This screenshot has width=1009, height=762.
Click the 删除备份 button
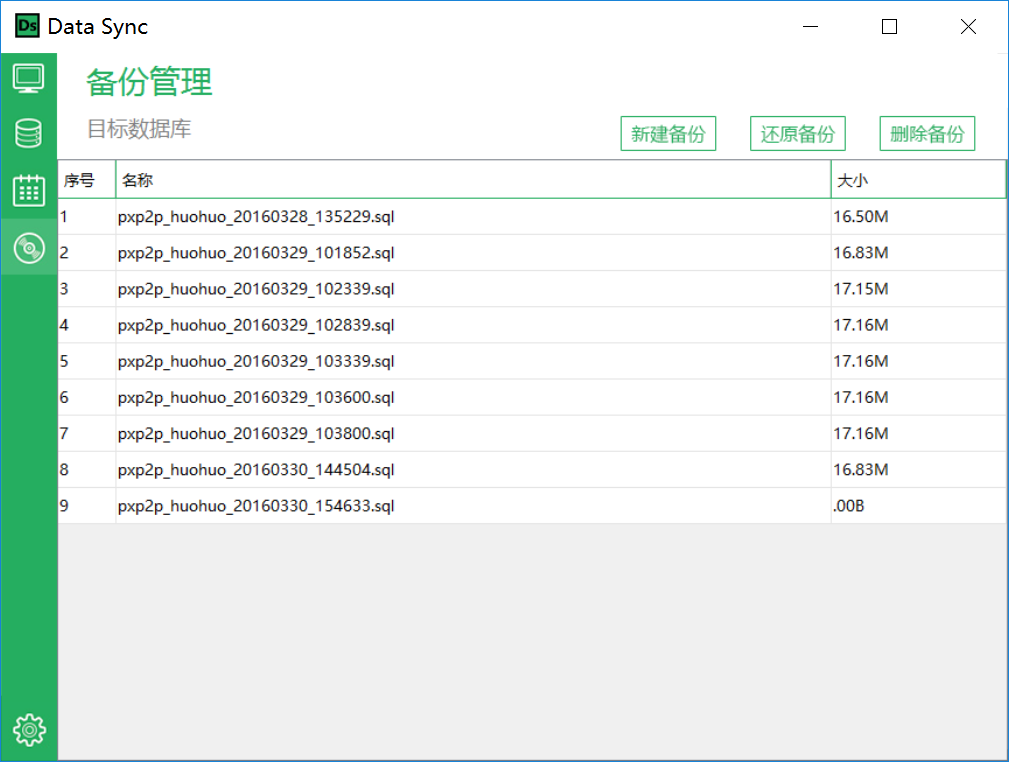[x=926, y=133]
